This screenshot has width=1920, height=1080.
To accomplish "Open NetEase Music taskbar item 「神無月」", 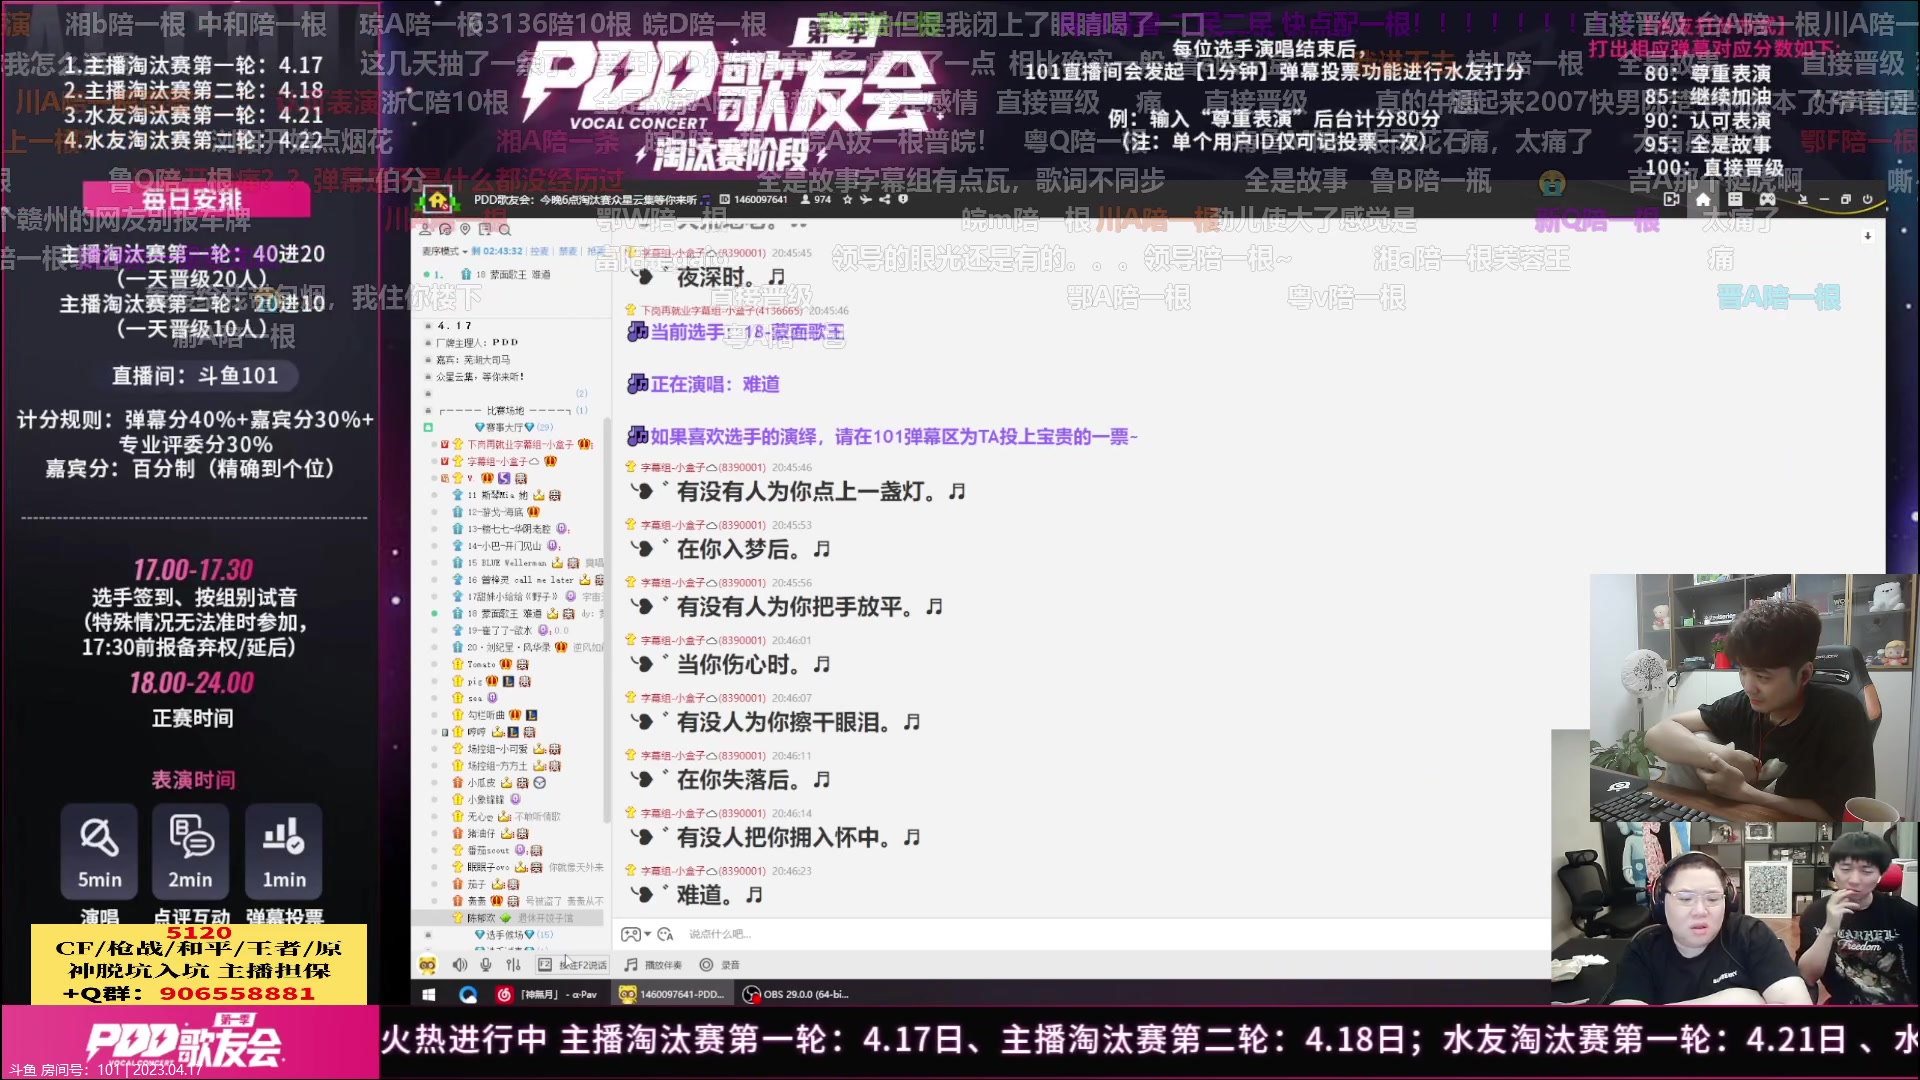I will click(547, 994).
